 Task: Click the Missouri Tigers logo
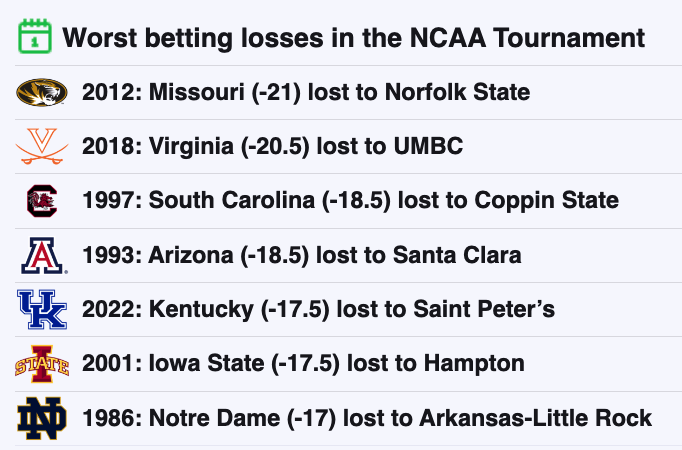42,92
